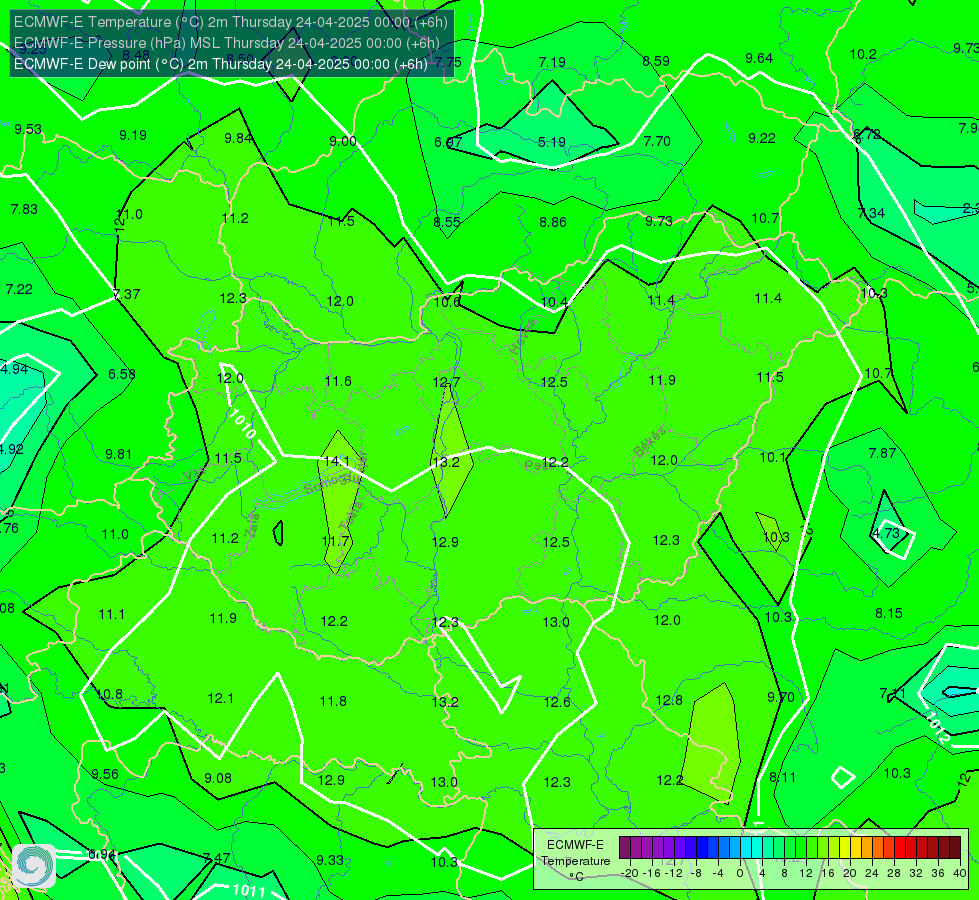Viewport: 979px width, 900px height.
Task: Click the 11.7 temperature value
Action: point(335,541)
